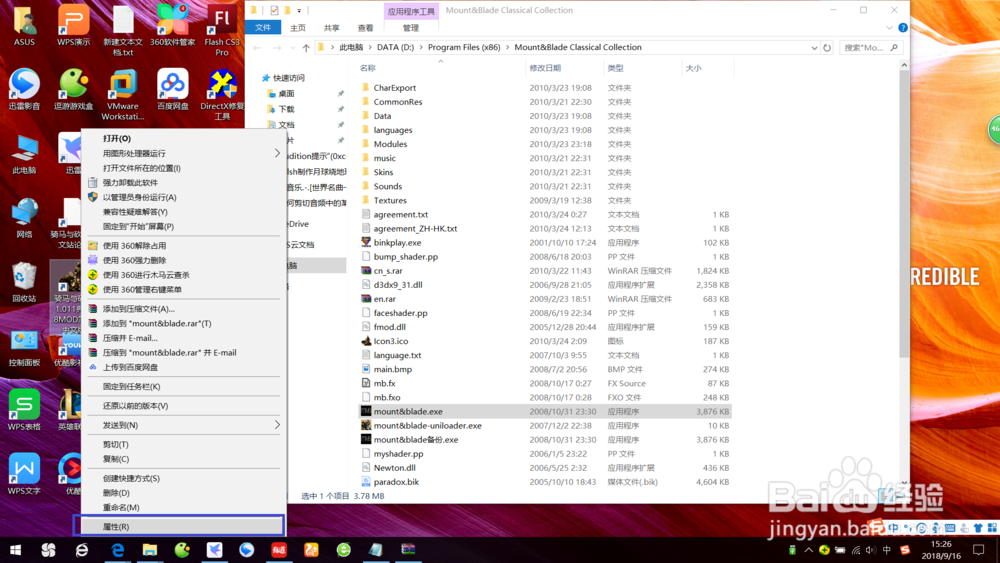Open Edge browser on taskbar
Image resolution: width=1000 pixels, height=563 pixels.
117,550
